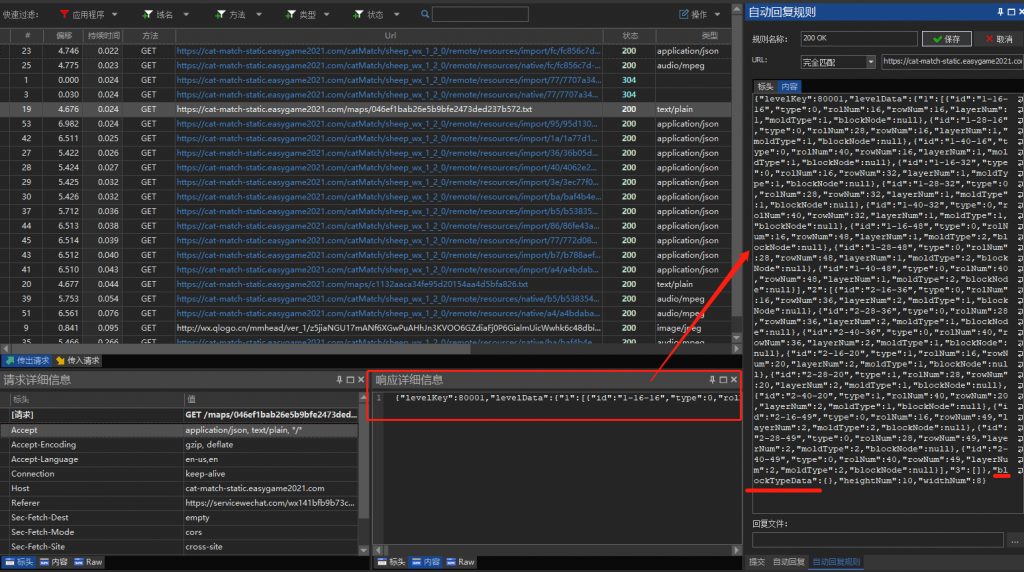Open the 应用程序 filter dropdown
The height and width of the screenshot is (572, 1024).
point(88,15)
